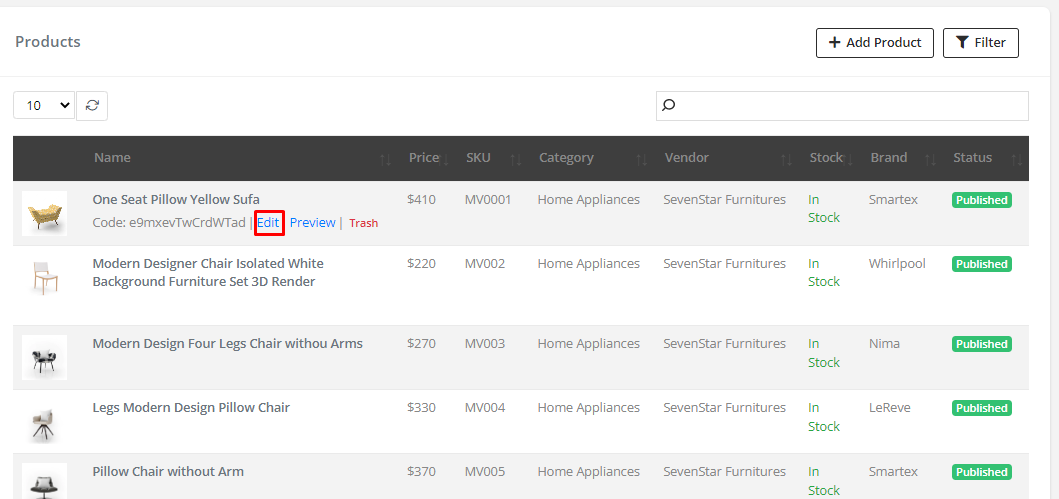
Task: Open the rows-per-page dropdown showing 10
Action: coord(44,105)
